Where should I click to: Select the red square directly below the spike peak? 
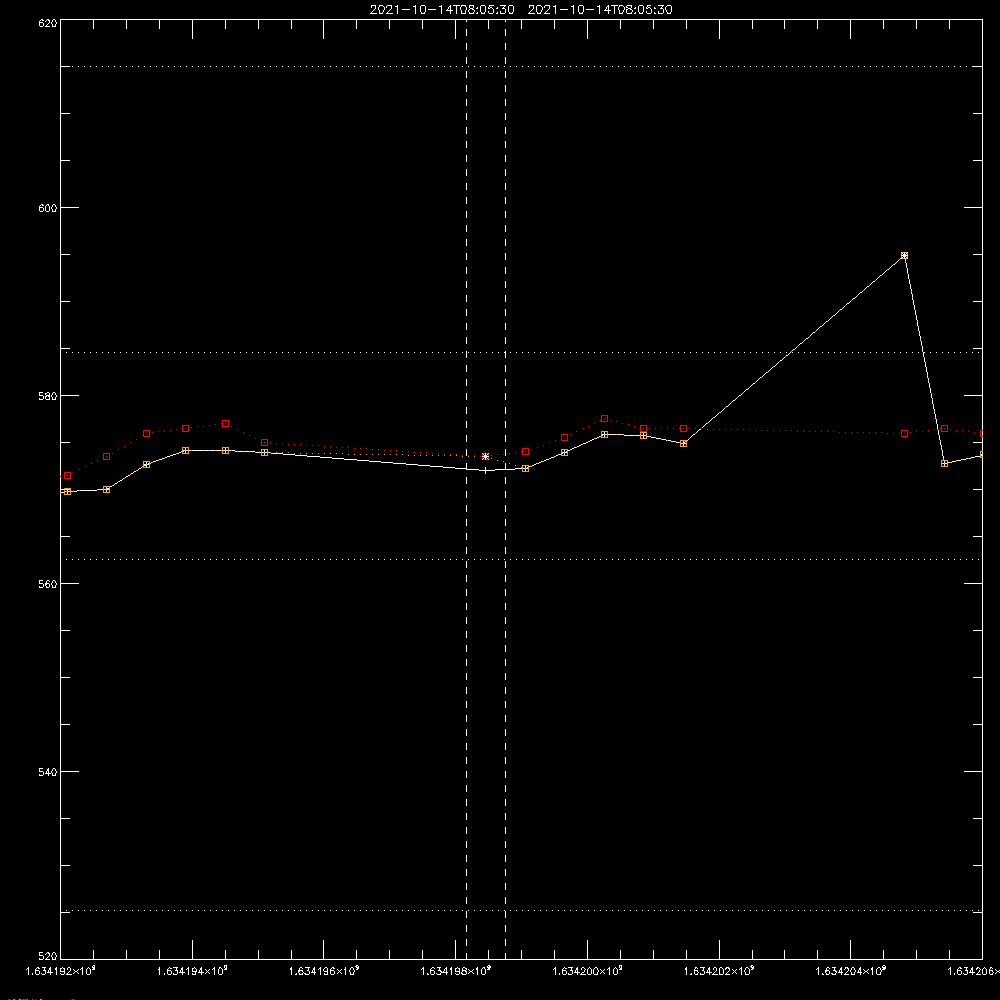pos(904,434)
